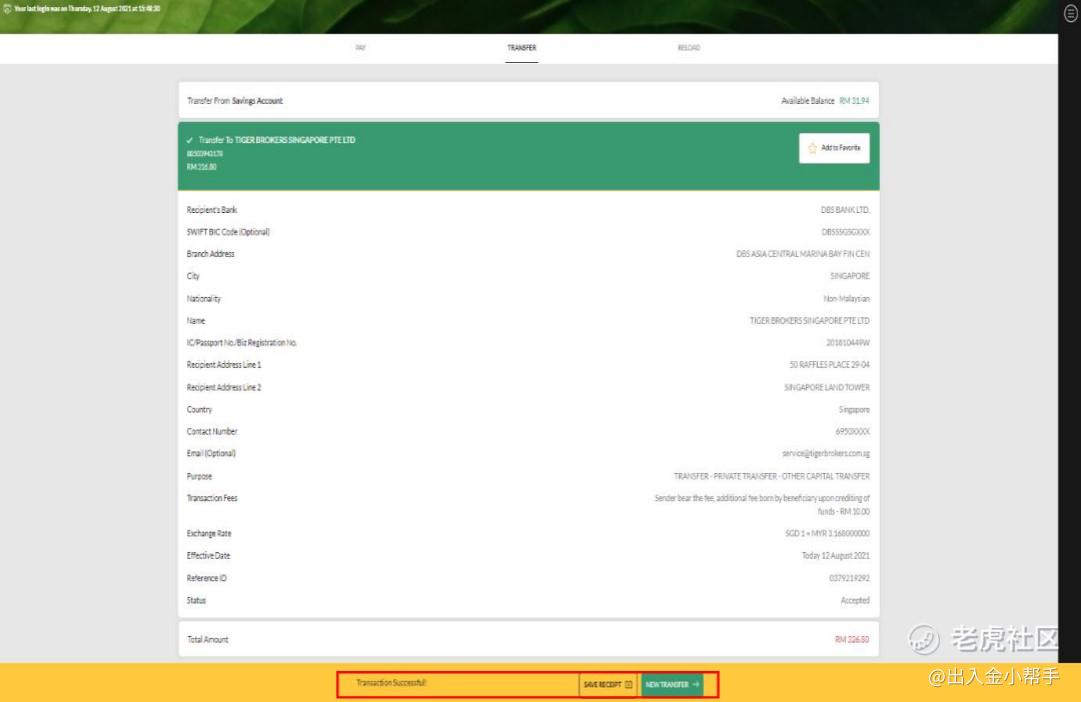Screen dimensions: 1081x702
Task: Click the Name value TIGER BROKERS SINGAPORE PTE LTD
Action: click(810, 321)
